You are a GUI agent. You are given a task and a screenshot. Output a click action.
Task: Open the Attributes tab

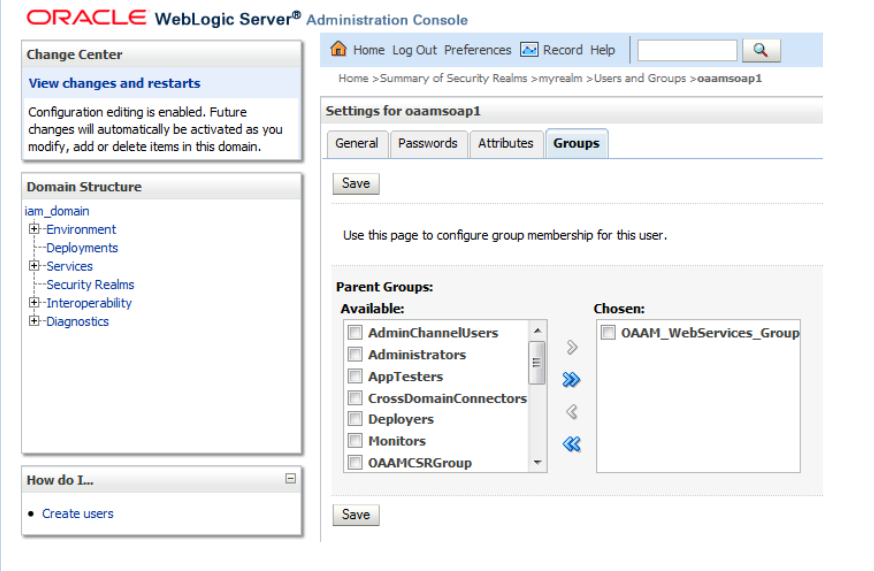point(506,144)
